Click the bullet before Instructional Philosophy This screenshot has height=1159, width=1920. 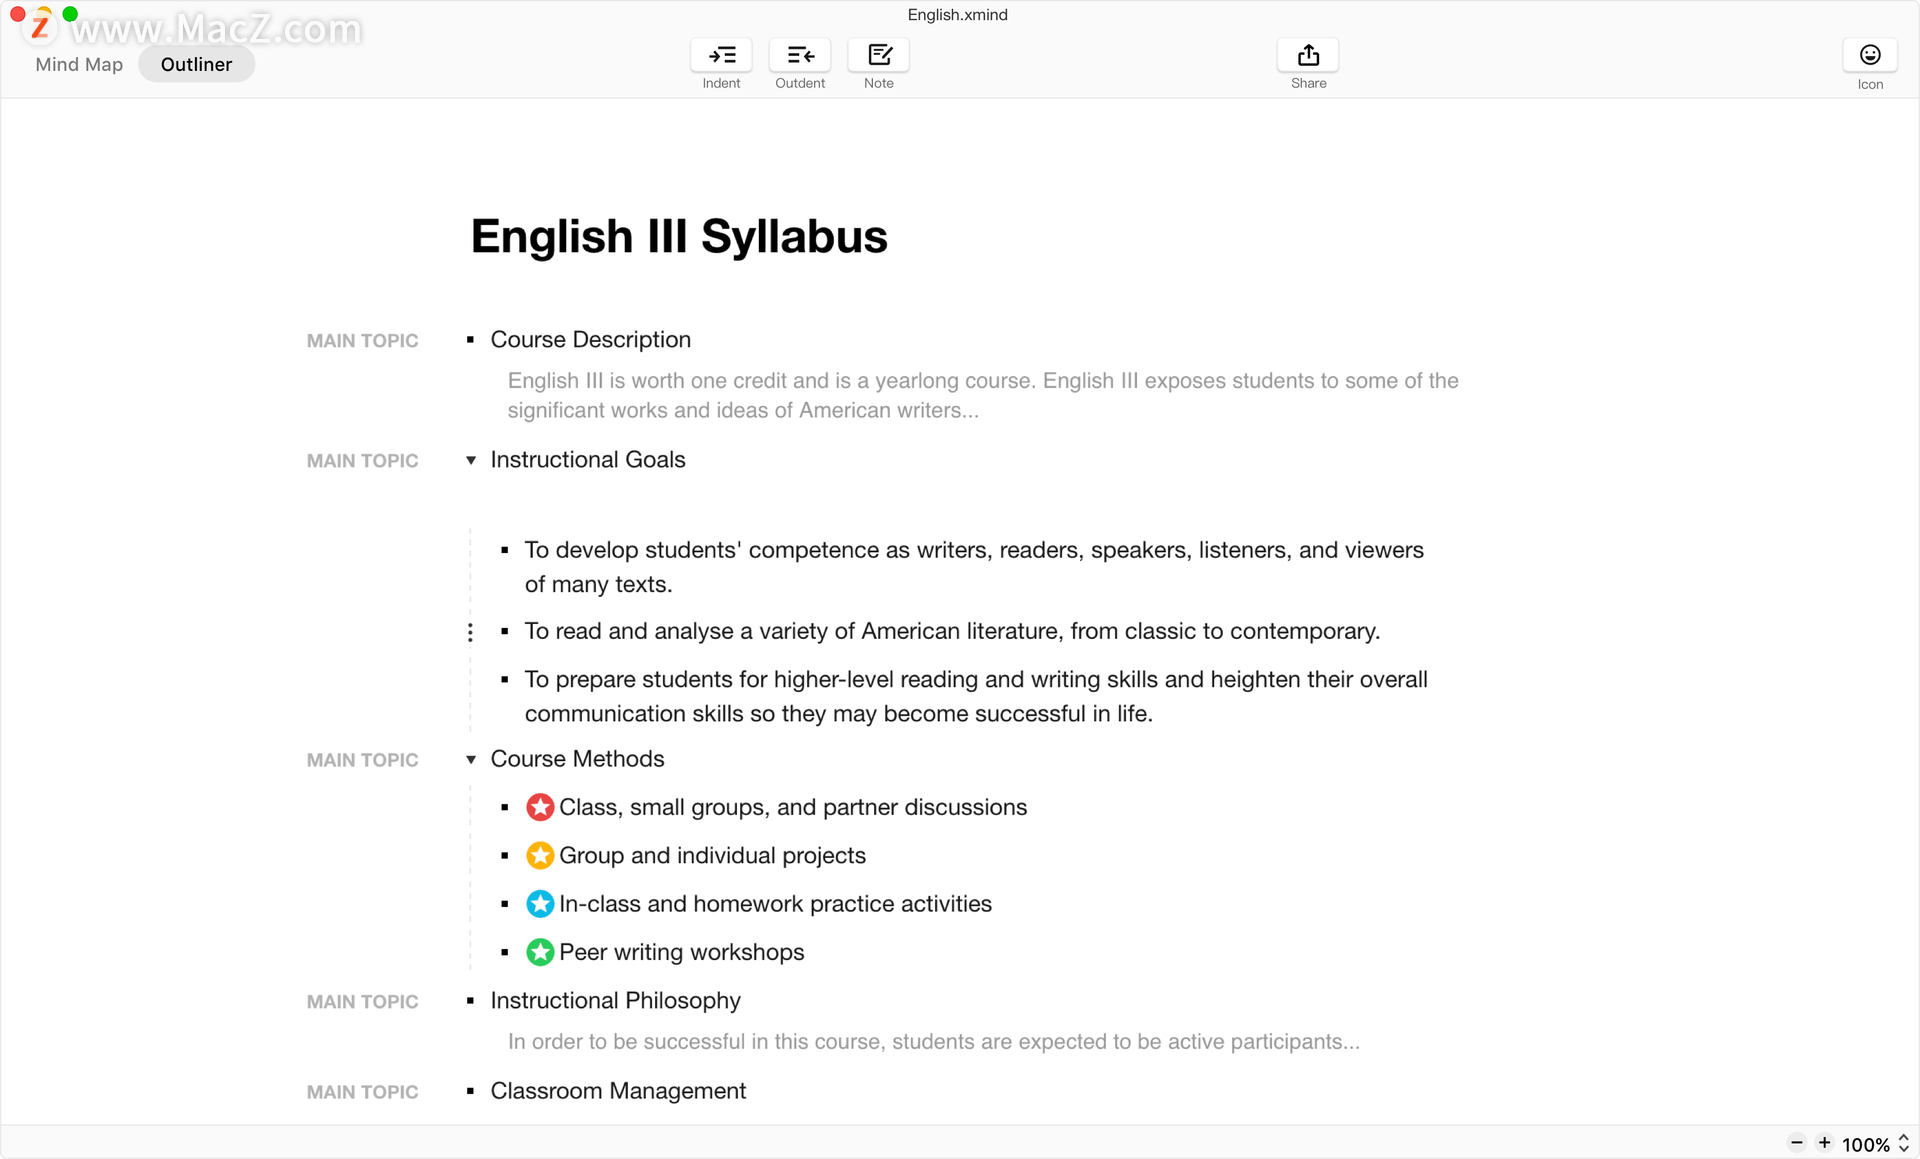[x=470, y=1001]
